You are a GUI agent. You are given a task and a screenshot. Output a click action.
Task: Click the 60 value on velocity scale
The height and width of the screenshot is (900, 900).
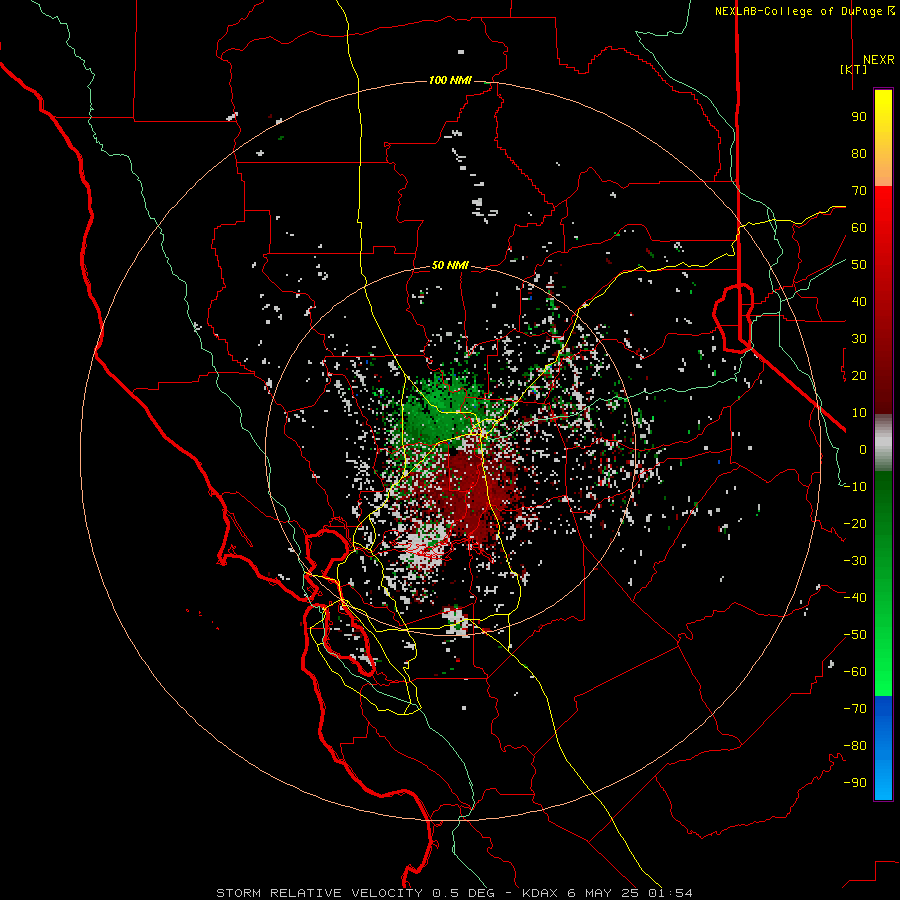859,227
